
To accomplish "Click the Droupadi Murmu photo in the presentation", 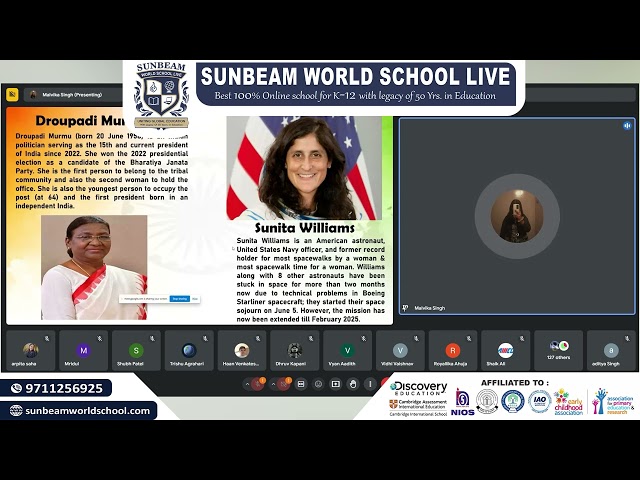I will (94, 267).
